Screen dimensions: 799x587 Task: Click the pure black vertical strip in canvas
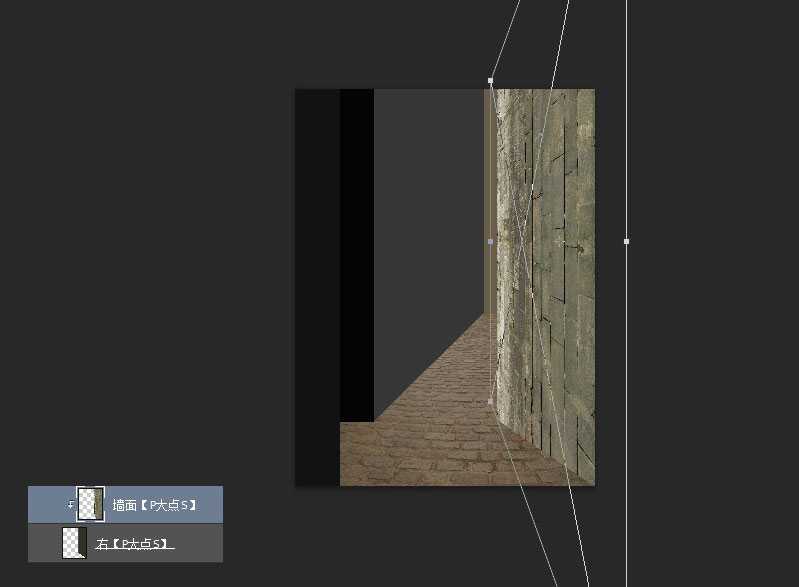pos(356,250)
